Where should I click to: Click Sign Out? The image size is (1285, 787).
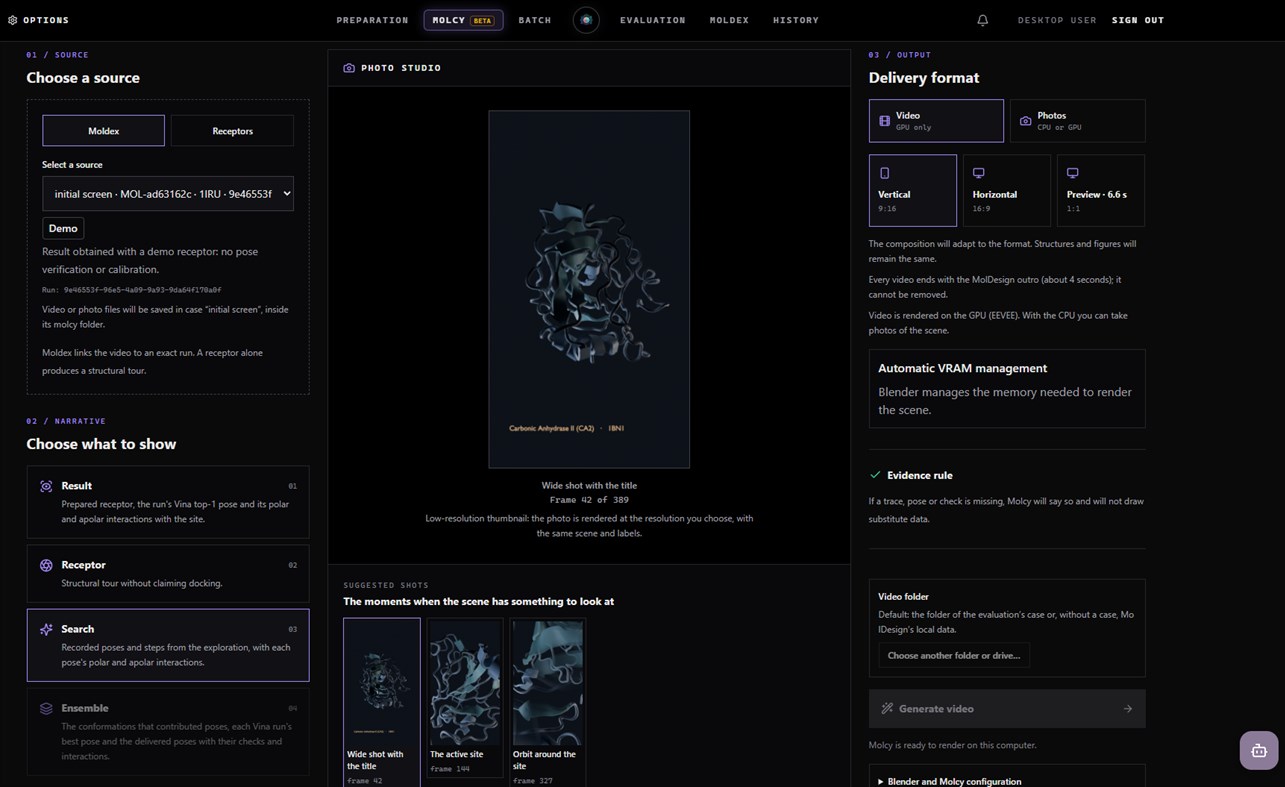[x=1138, y=20]
